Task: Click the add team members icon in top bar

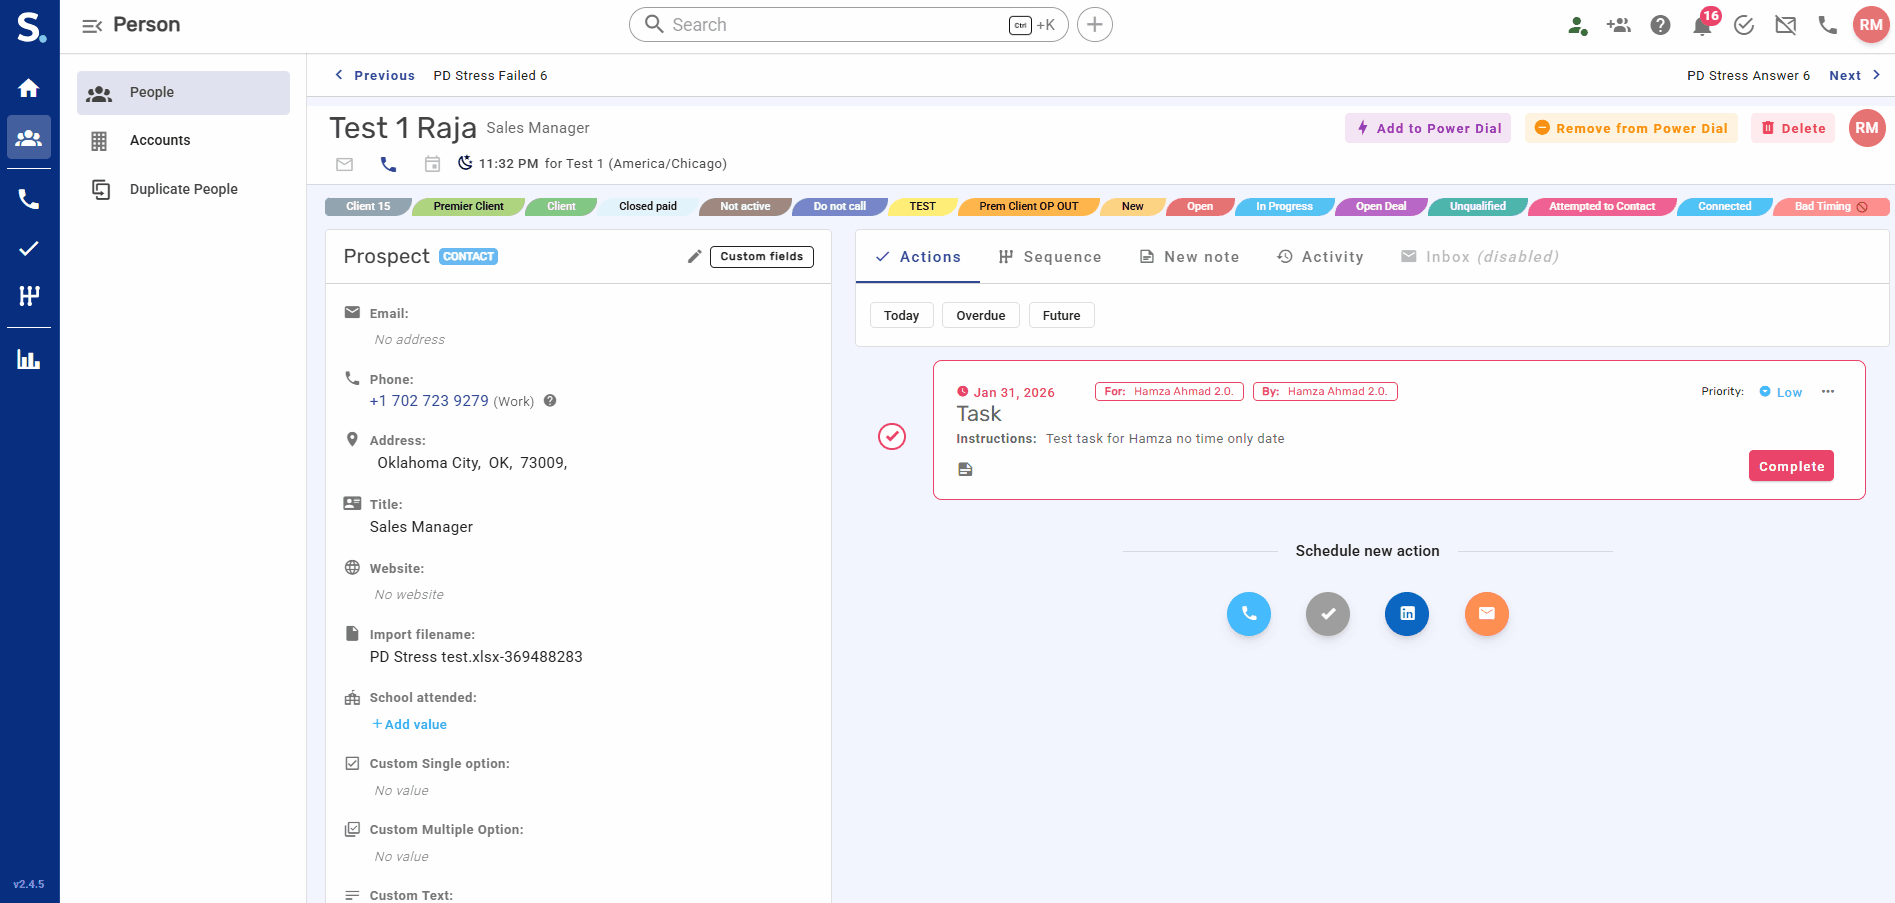Action: (x=1619, y=26)
